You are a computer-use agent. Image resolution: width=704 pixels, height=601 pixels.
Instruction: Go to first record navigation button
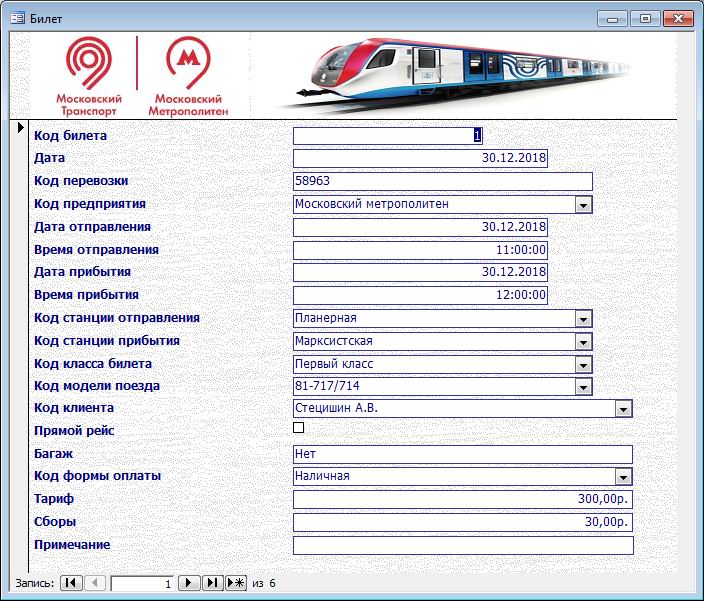(x=72, y=583)
